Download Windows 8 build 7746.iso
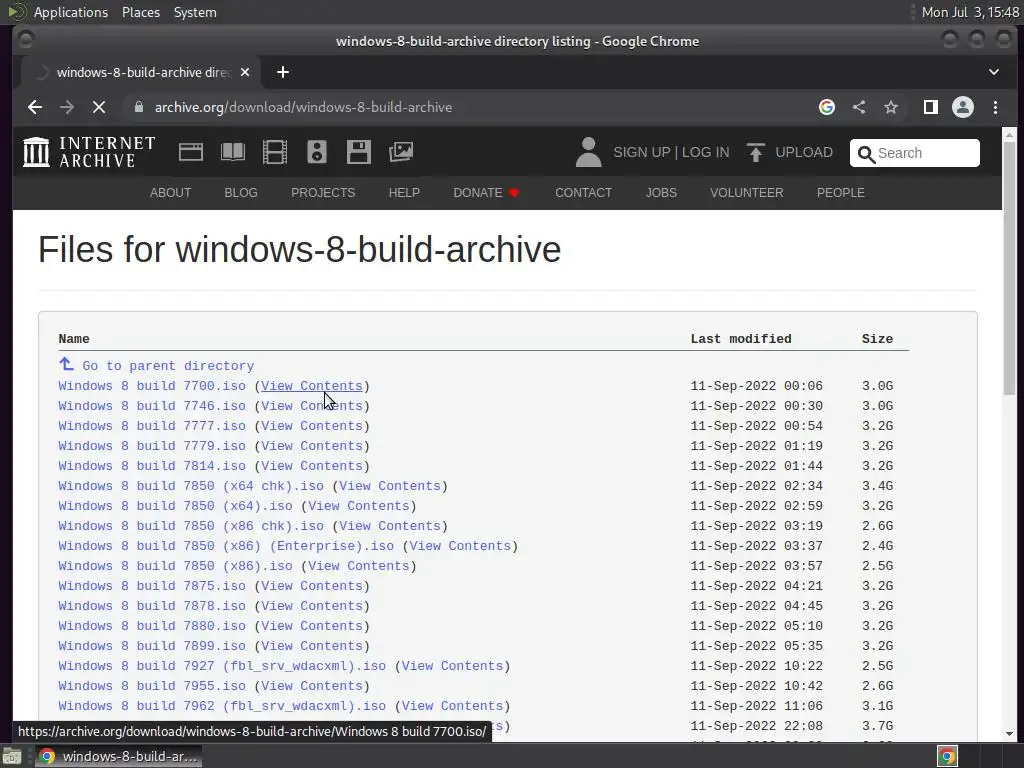The image size is (1024, 768). [x=152, y=406]
